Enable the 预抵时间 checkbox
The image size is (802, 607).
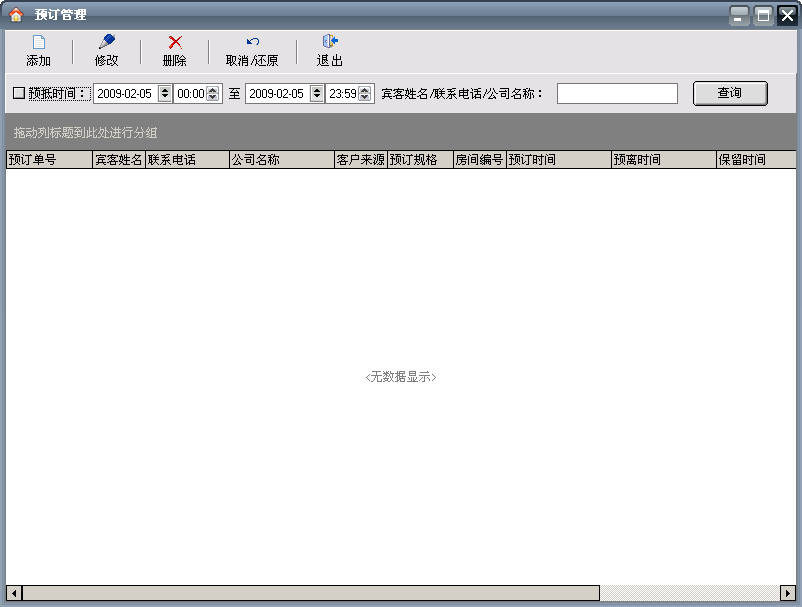[x=19, y=93]
